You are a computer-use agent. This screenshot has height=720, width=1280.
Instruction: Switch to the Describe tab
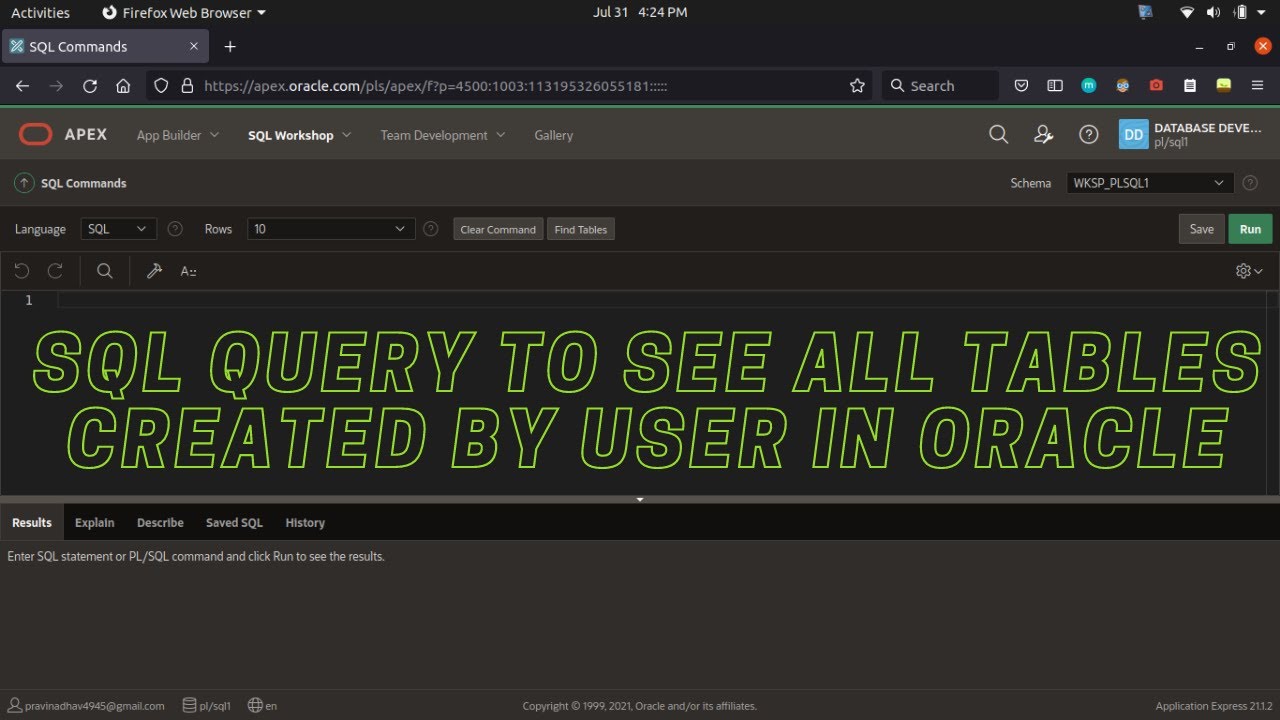coord(160,523)
